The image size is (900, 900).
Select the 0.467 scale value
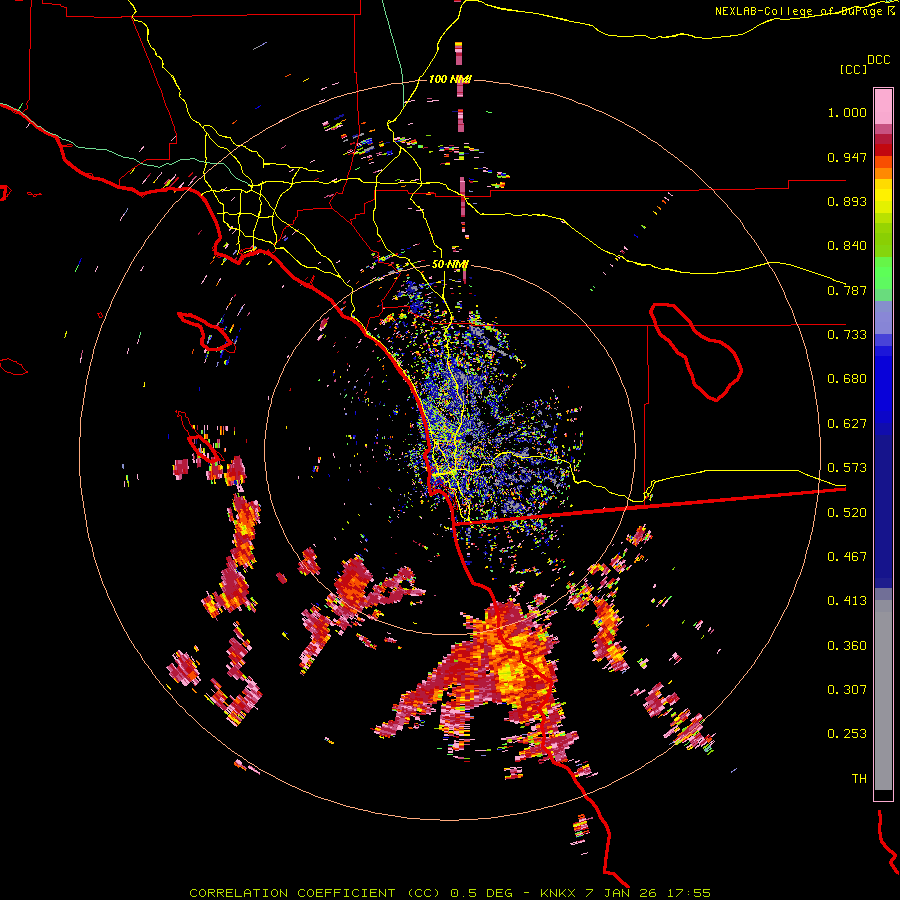coord(847,557)
